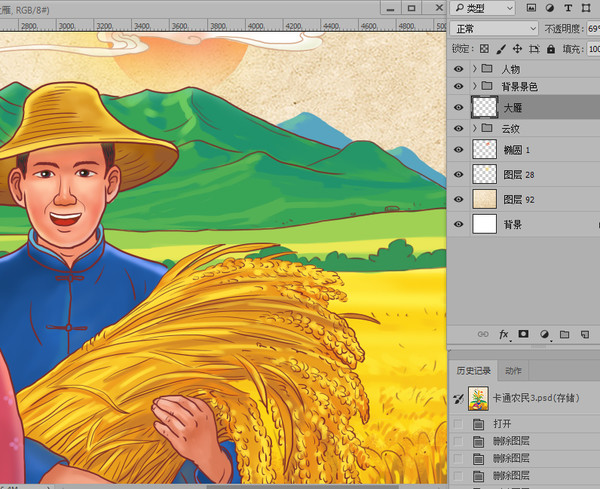Click folder icon of 背景景色 group
Viewport: 600px width, 489px height.
487,86
